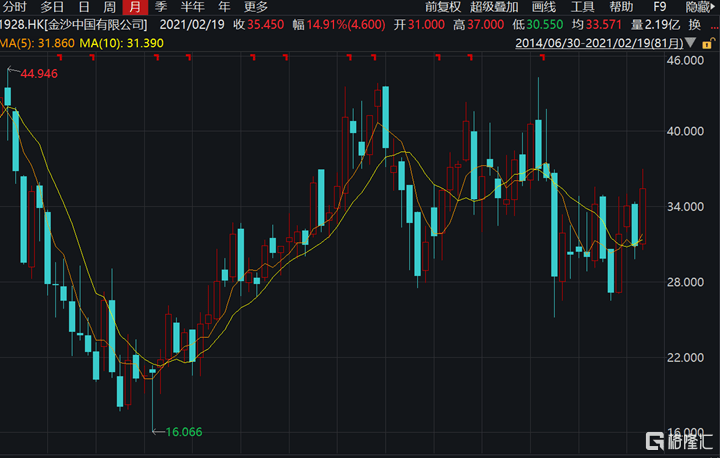Select the 周 weekly period
Screen dimensions: 720x458
[x=109, y=6]
